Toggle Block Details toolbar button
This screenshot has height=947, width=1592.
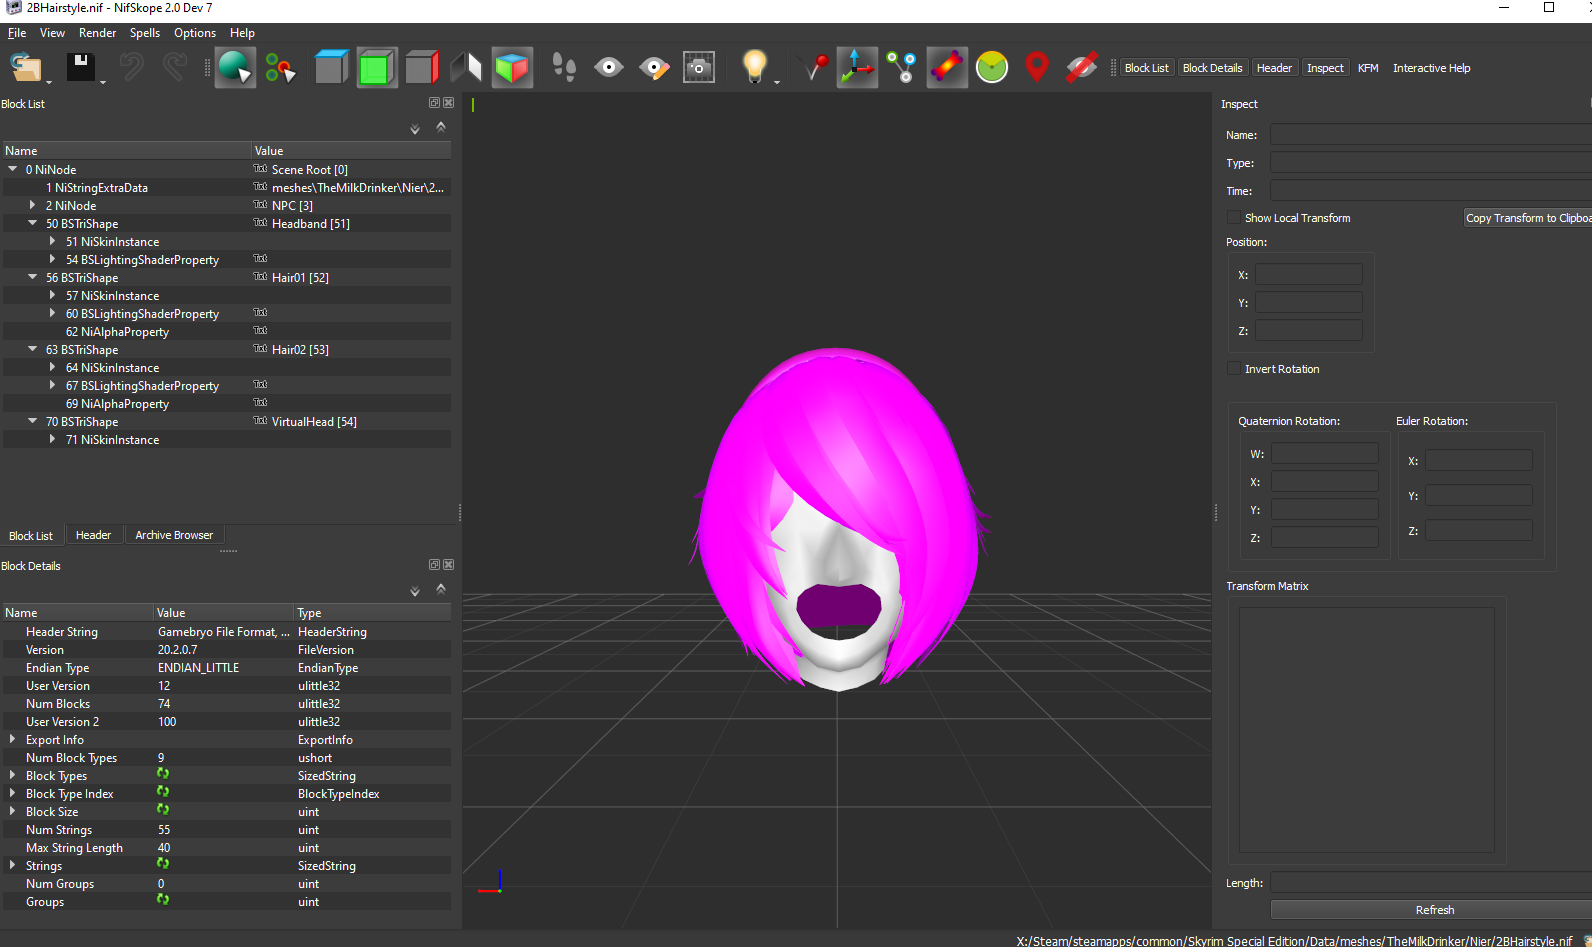pyautogui.click(x=1212, y=68)
